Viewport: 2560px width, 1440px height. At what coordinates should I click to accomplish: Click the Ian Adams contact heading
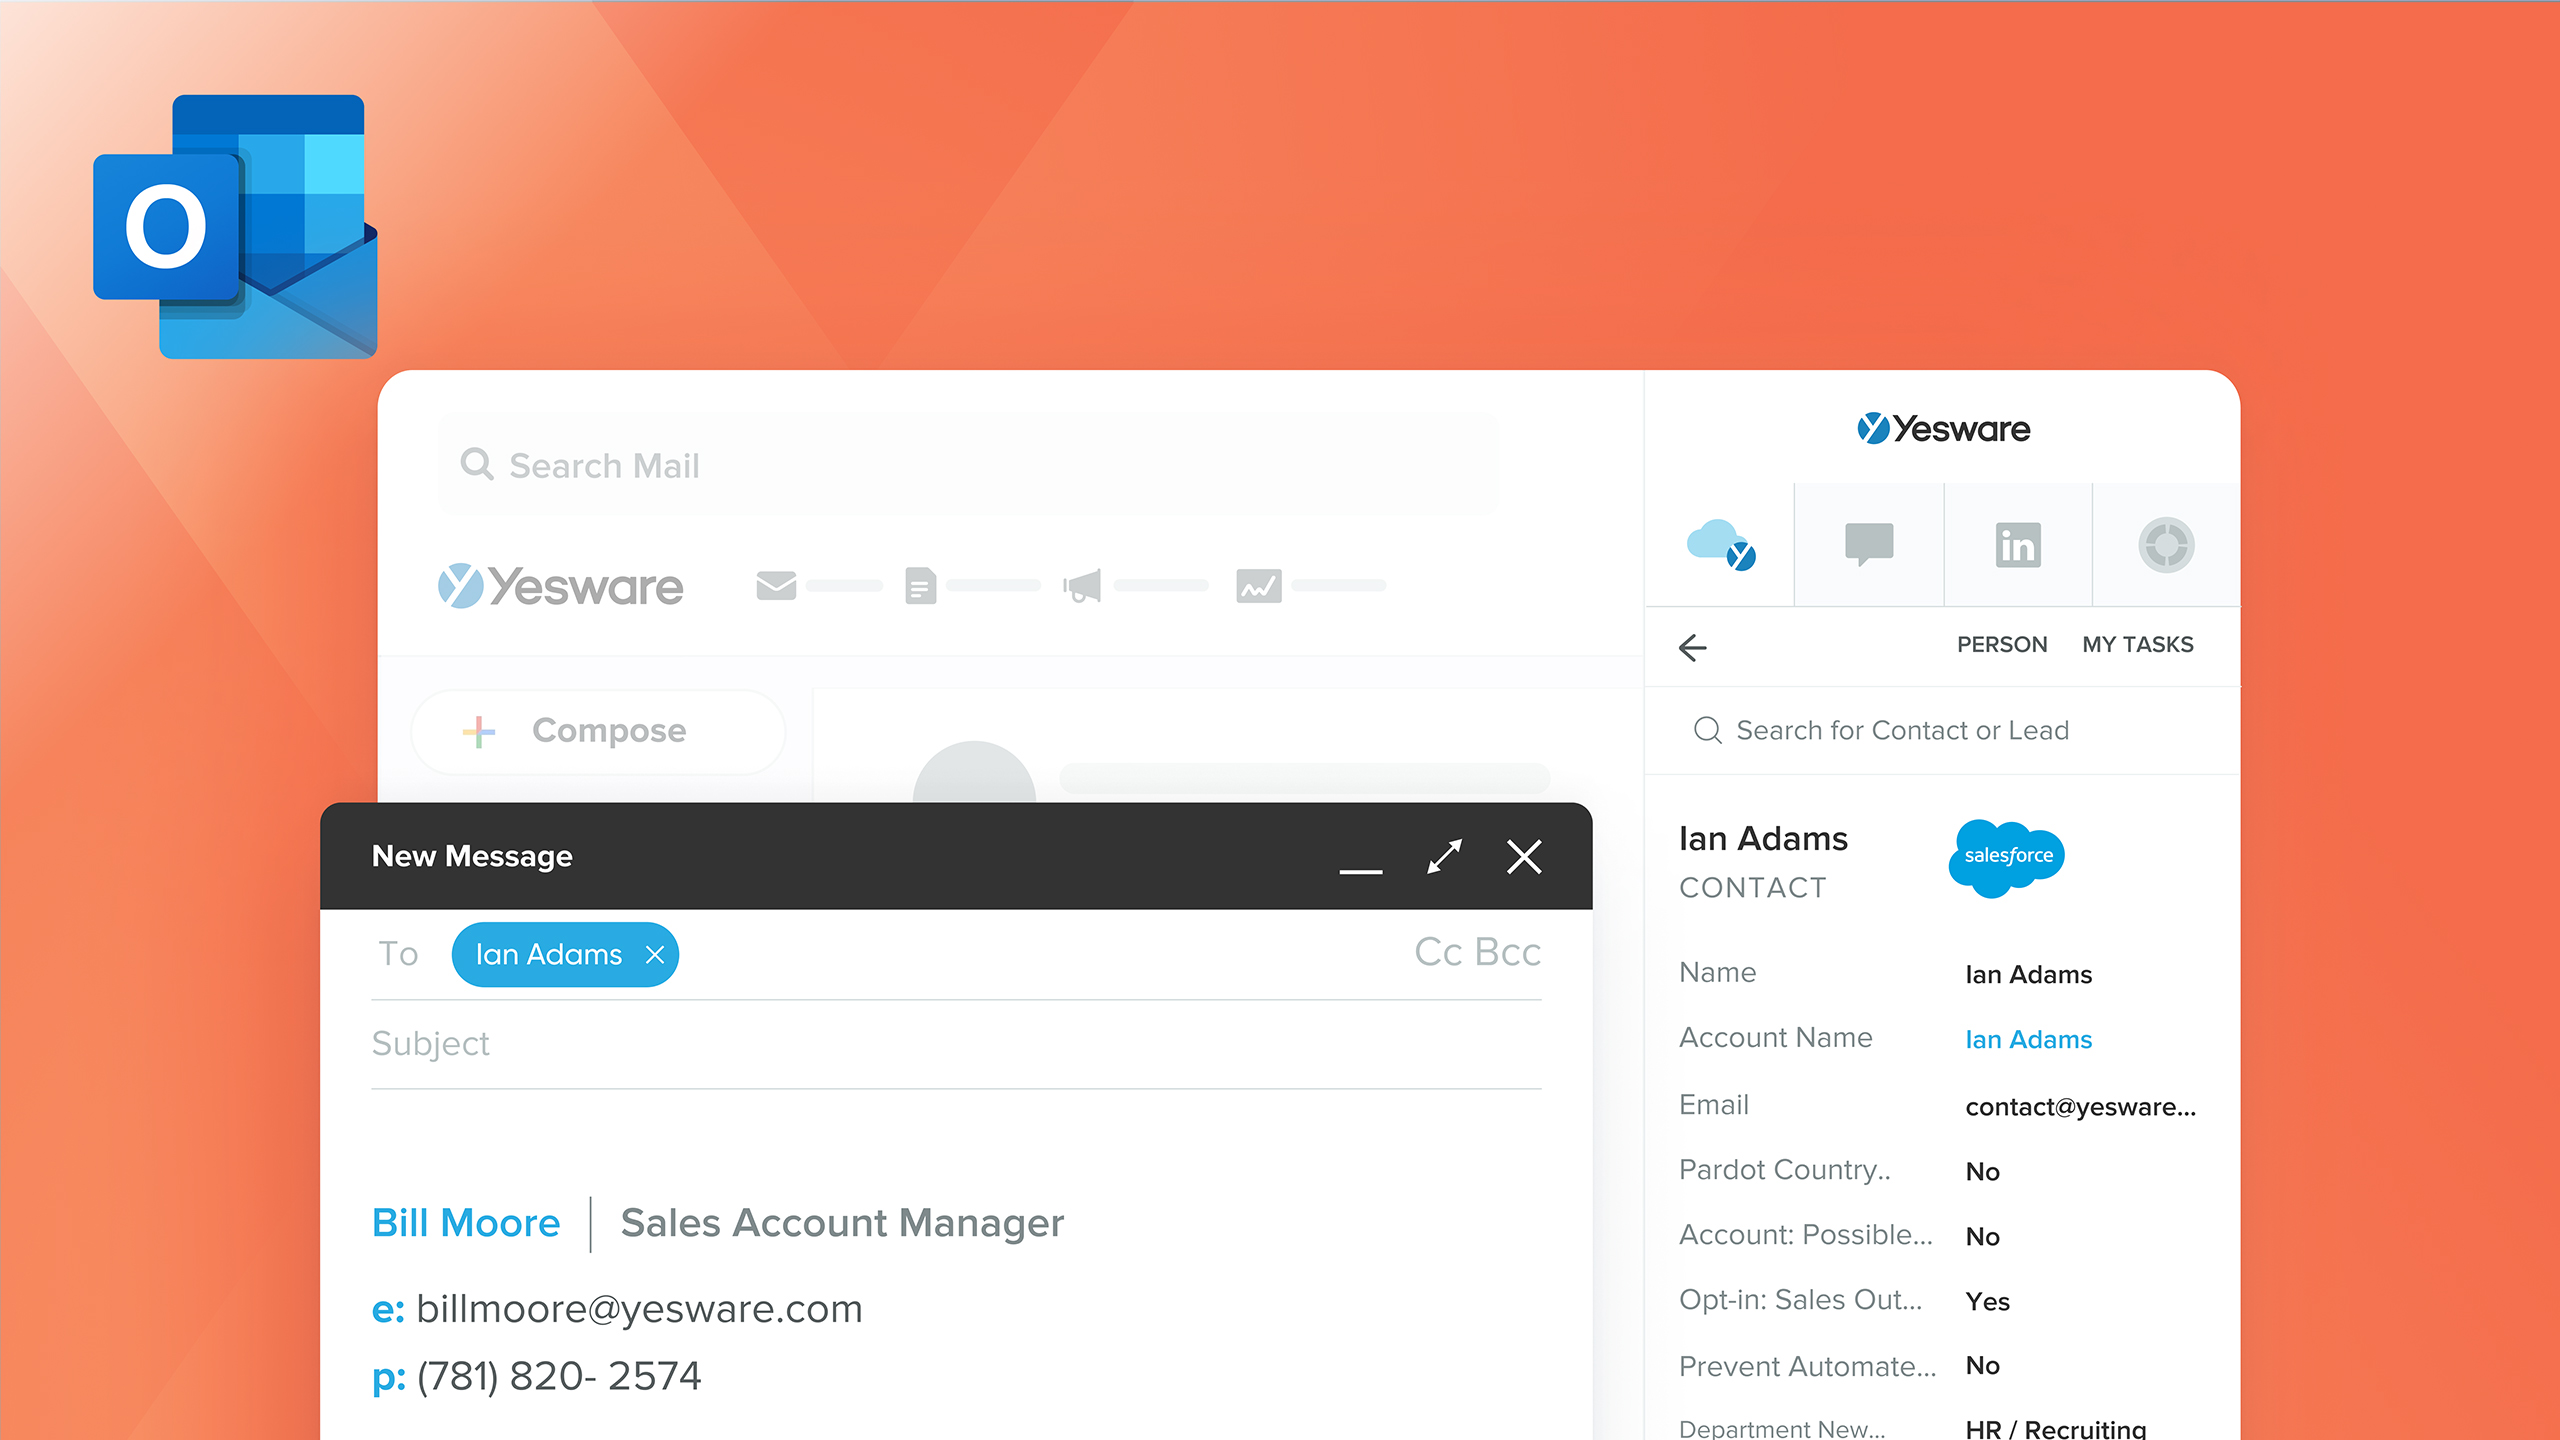(x=1763, y=839)
